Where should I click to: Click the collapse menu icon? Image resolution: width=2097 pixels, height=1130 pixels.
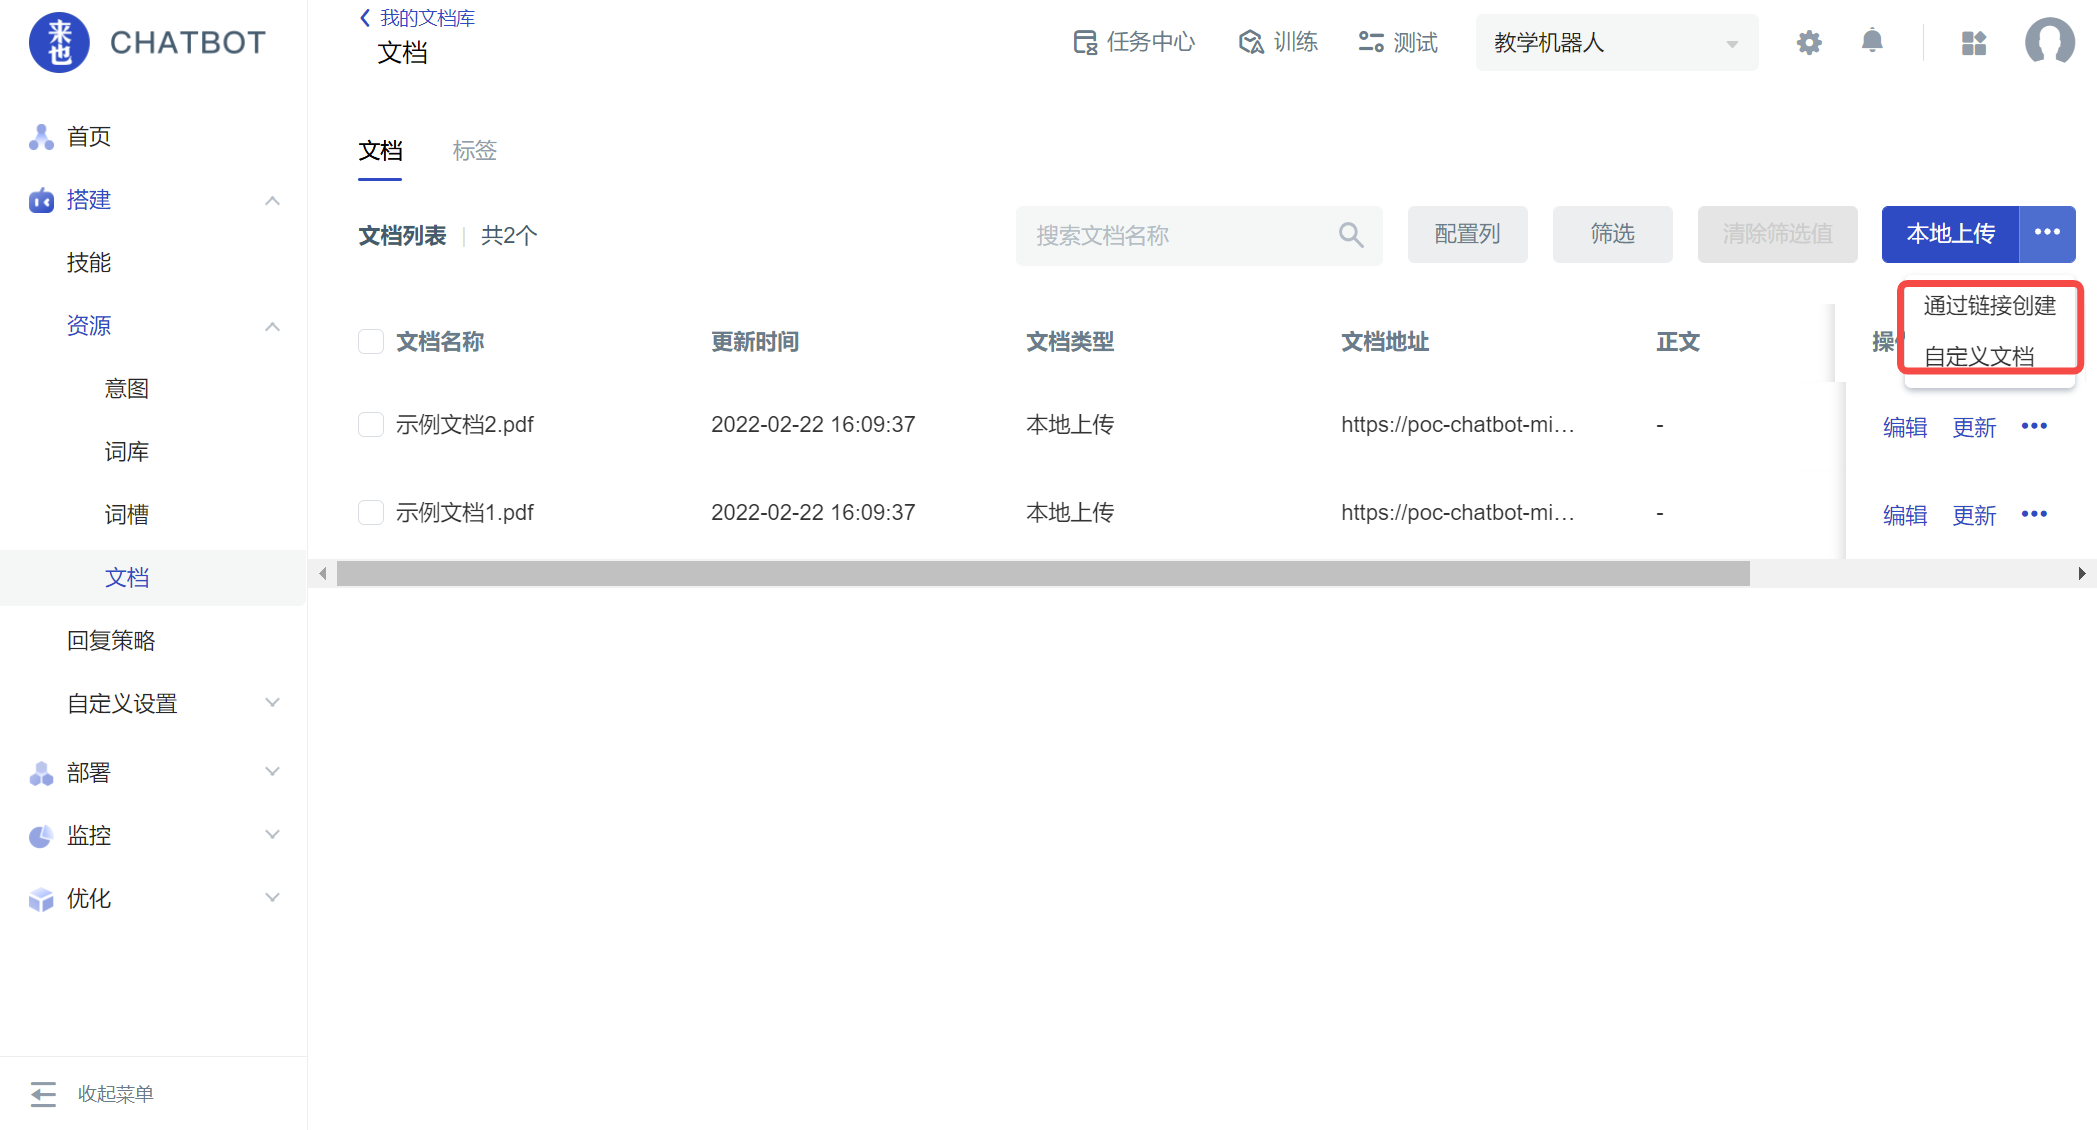43,1094
